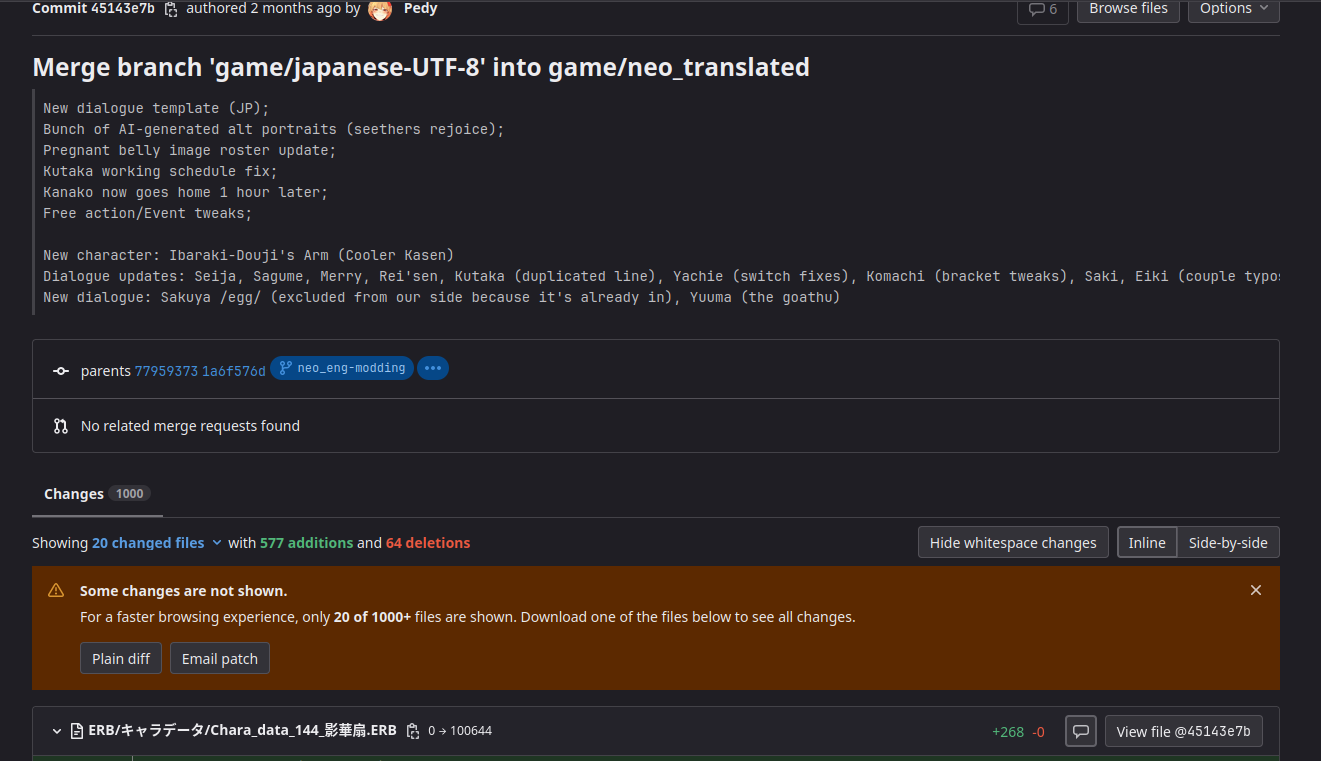Expand more branches with ellipsis button

(x=433, y=368)
